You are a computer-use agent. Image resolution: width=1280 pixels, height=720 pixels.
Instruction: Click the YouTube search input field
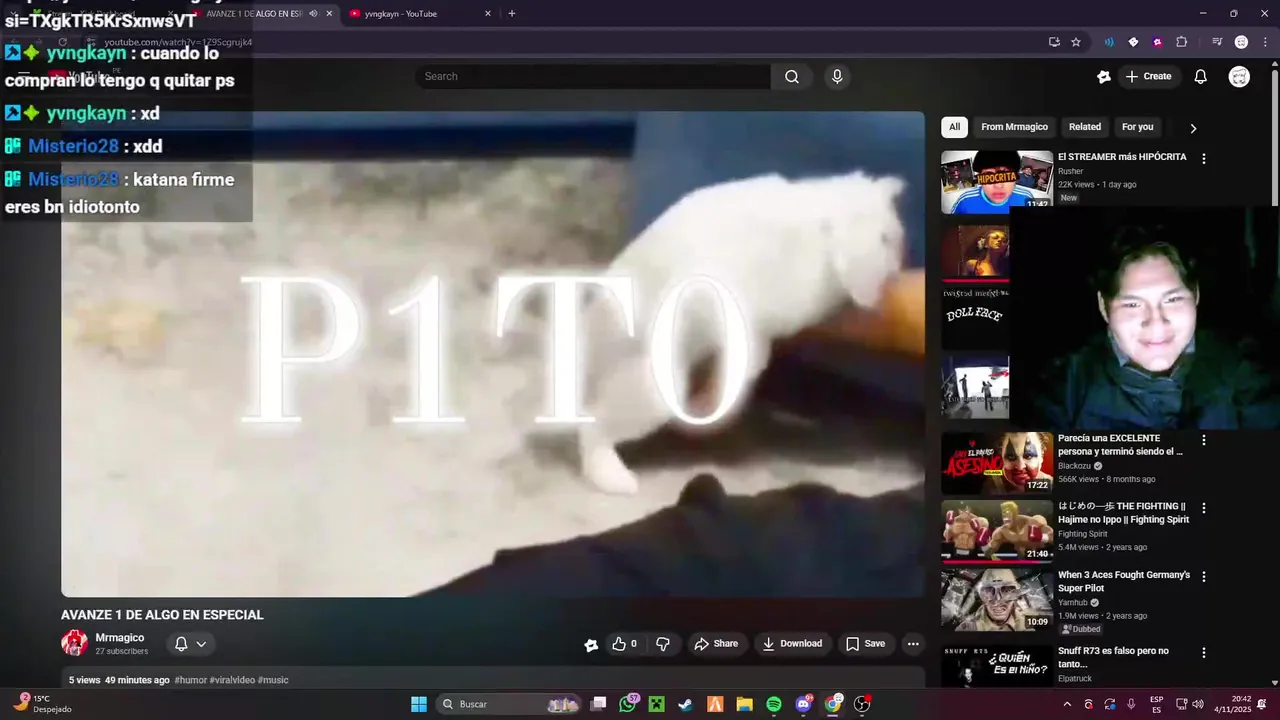click(x=593, y=77)
